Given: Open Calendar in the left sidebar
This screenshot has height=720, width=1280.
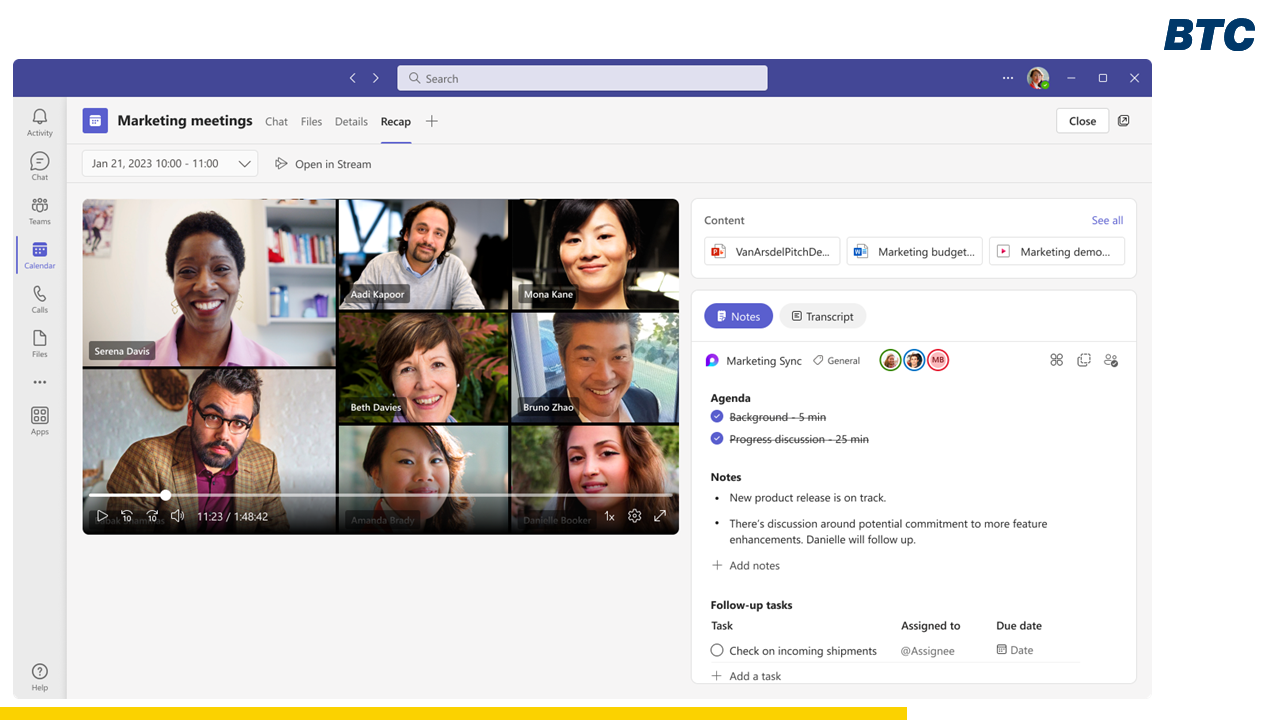Looking at the screenshot, I should 40,255.
